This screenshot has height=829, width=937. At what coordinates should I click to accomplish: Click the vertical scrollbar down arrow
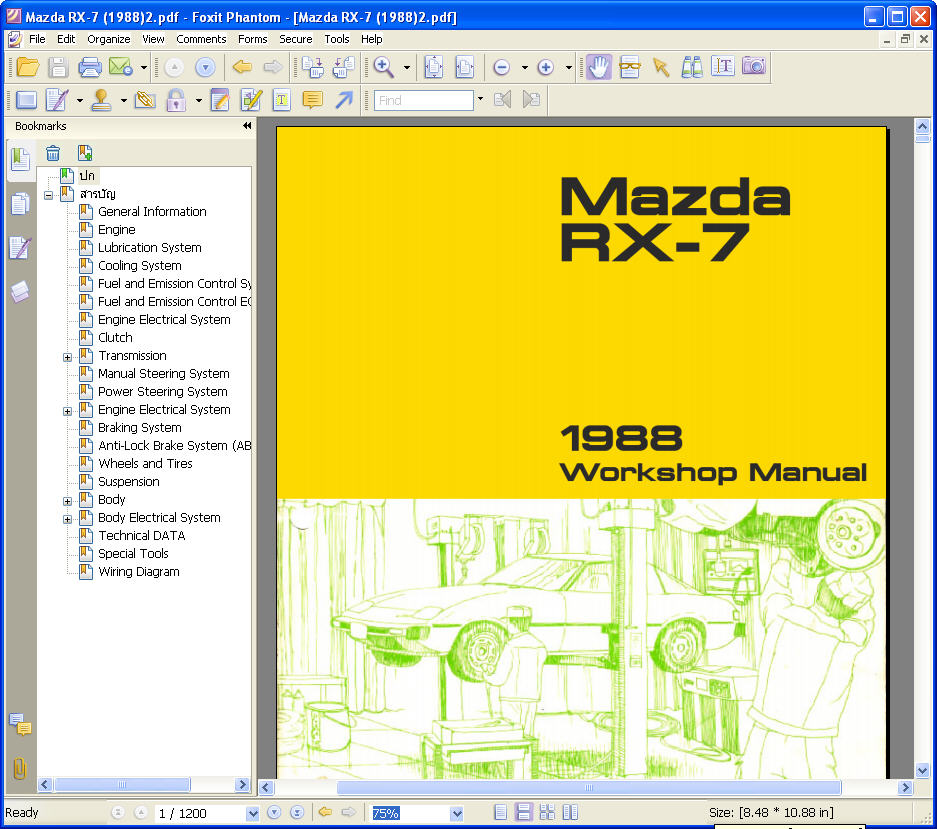click(922, 770)
